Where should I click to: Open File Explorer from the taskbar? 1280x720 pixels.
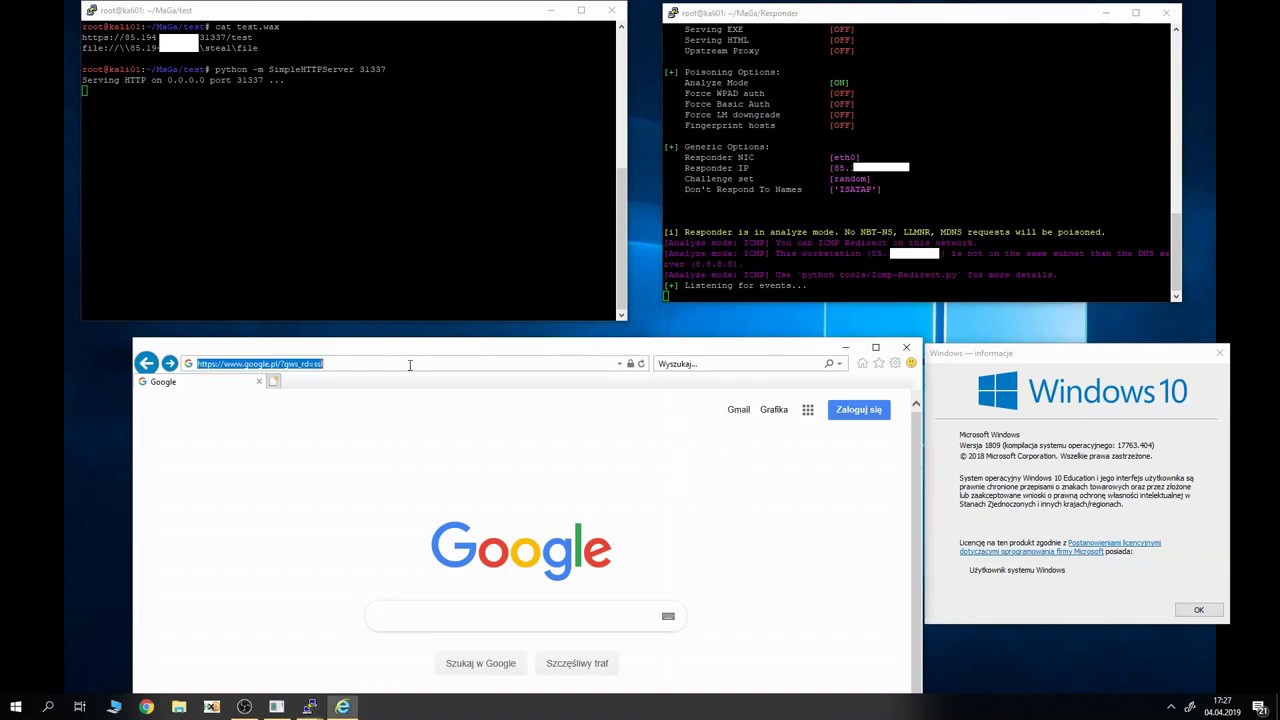point(179,707)
